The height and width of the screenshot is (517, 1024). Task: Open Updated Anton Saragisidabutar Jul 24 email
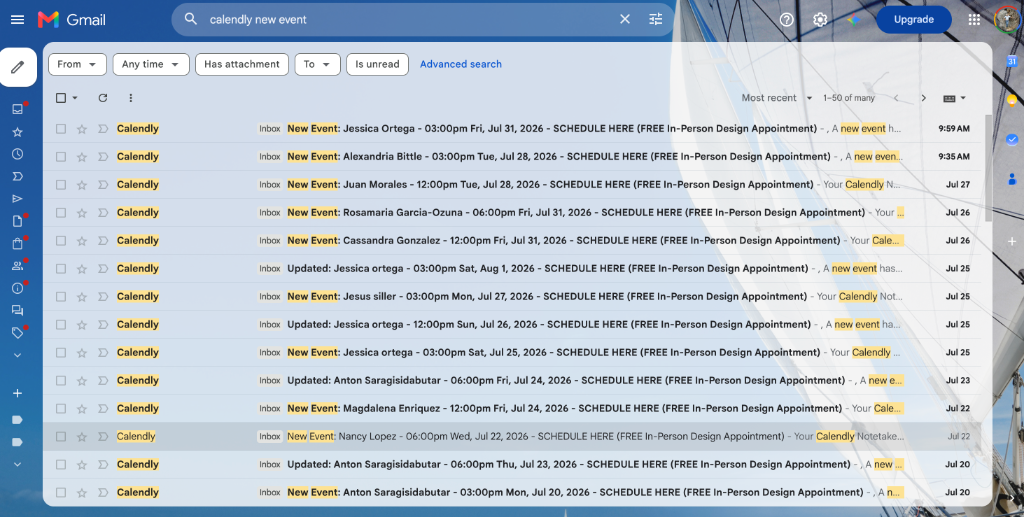pyautogui.click(x=512, y=381)
